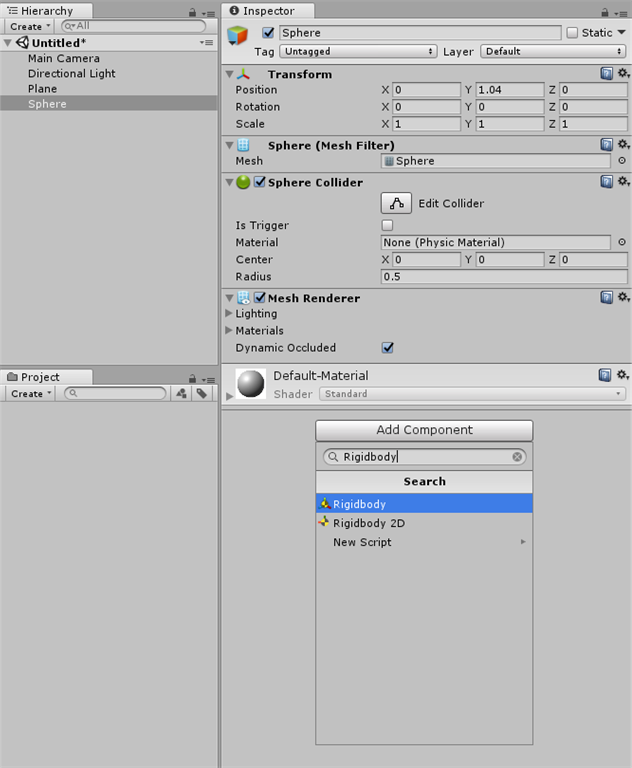
Task: Toggle Sphere Collider enabled checkbox
Action: tap(260, 182)
